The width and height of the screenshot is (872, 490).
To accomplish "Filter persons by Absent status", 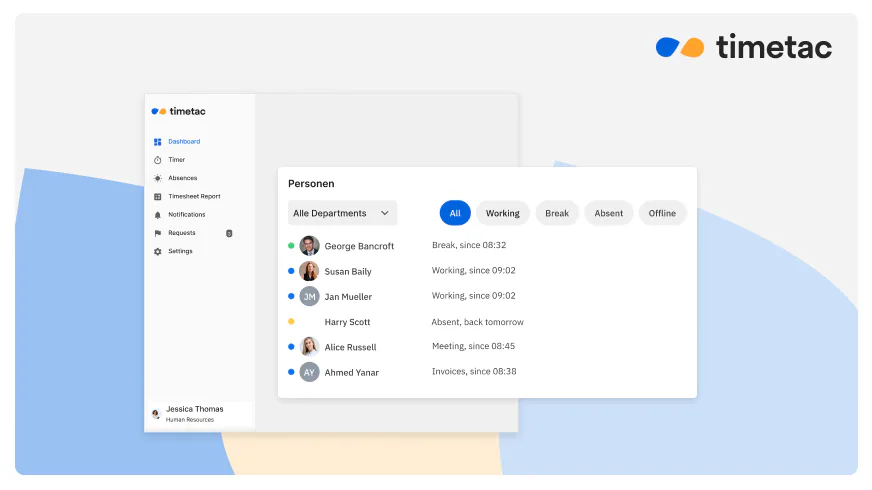I will (x=608, y=213).
